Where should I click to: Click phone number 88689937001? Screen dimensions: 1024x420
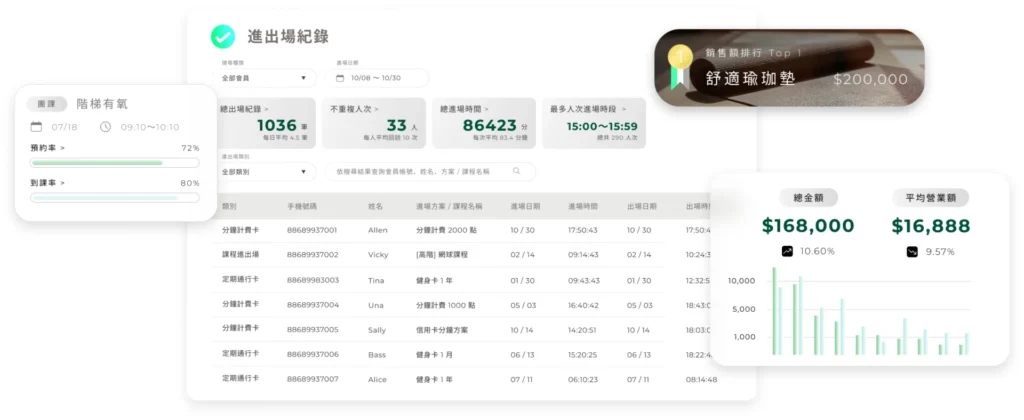tap(313, 230)
